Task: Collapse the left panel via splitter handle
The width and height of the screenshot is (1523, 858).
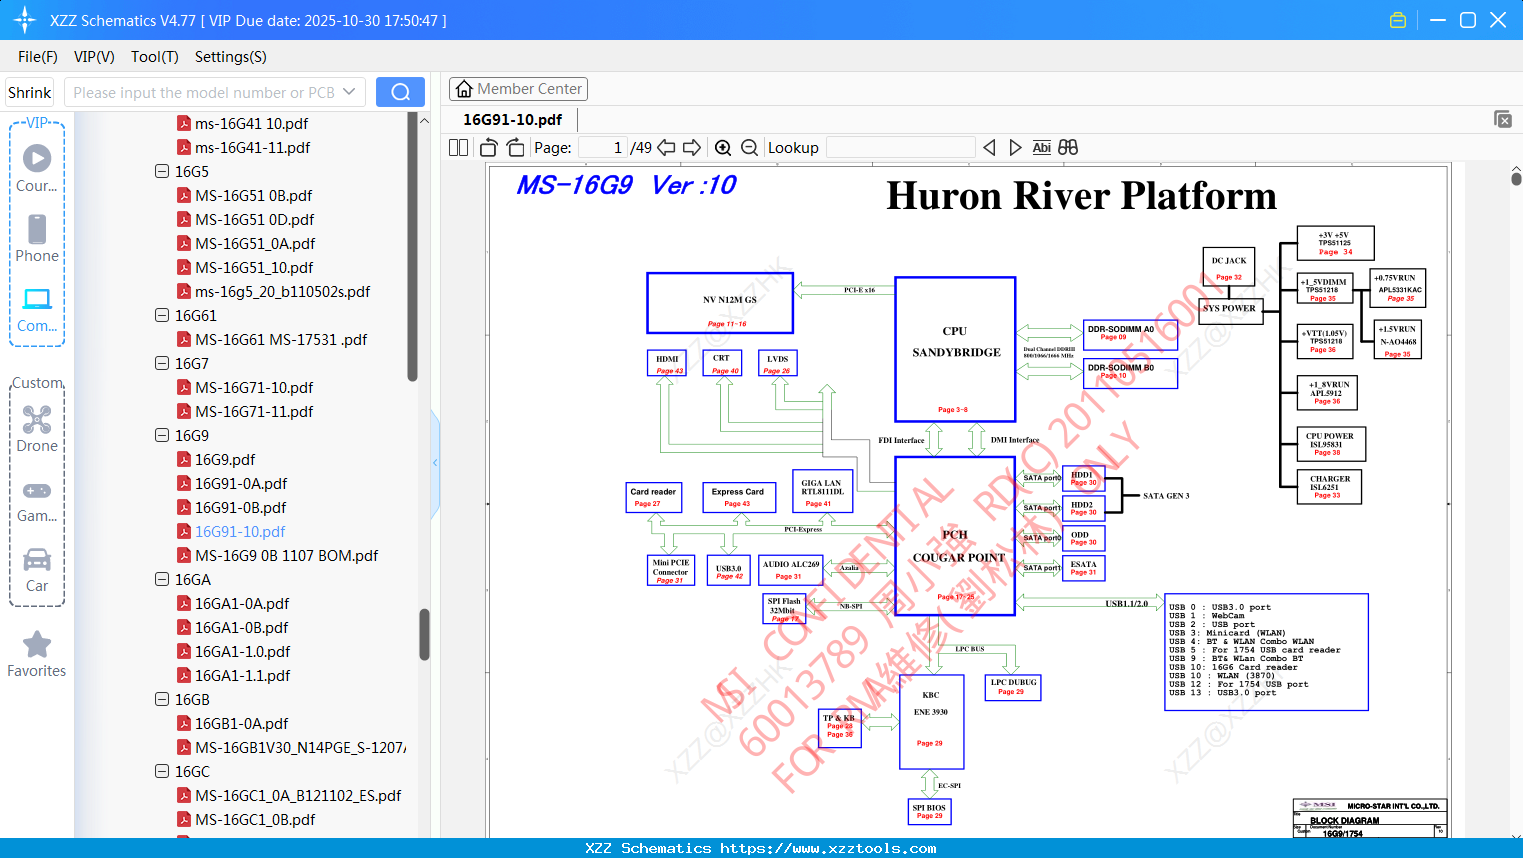Action: pos(435,462)
